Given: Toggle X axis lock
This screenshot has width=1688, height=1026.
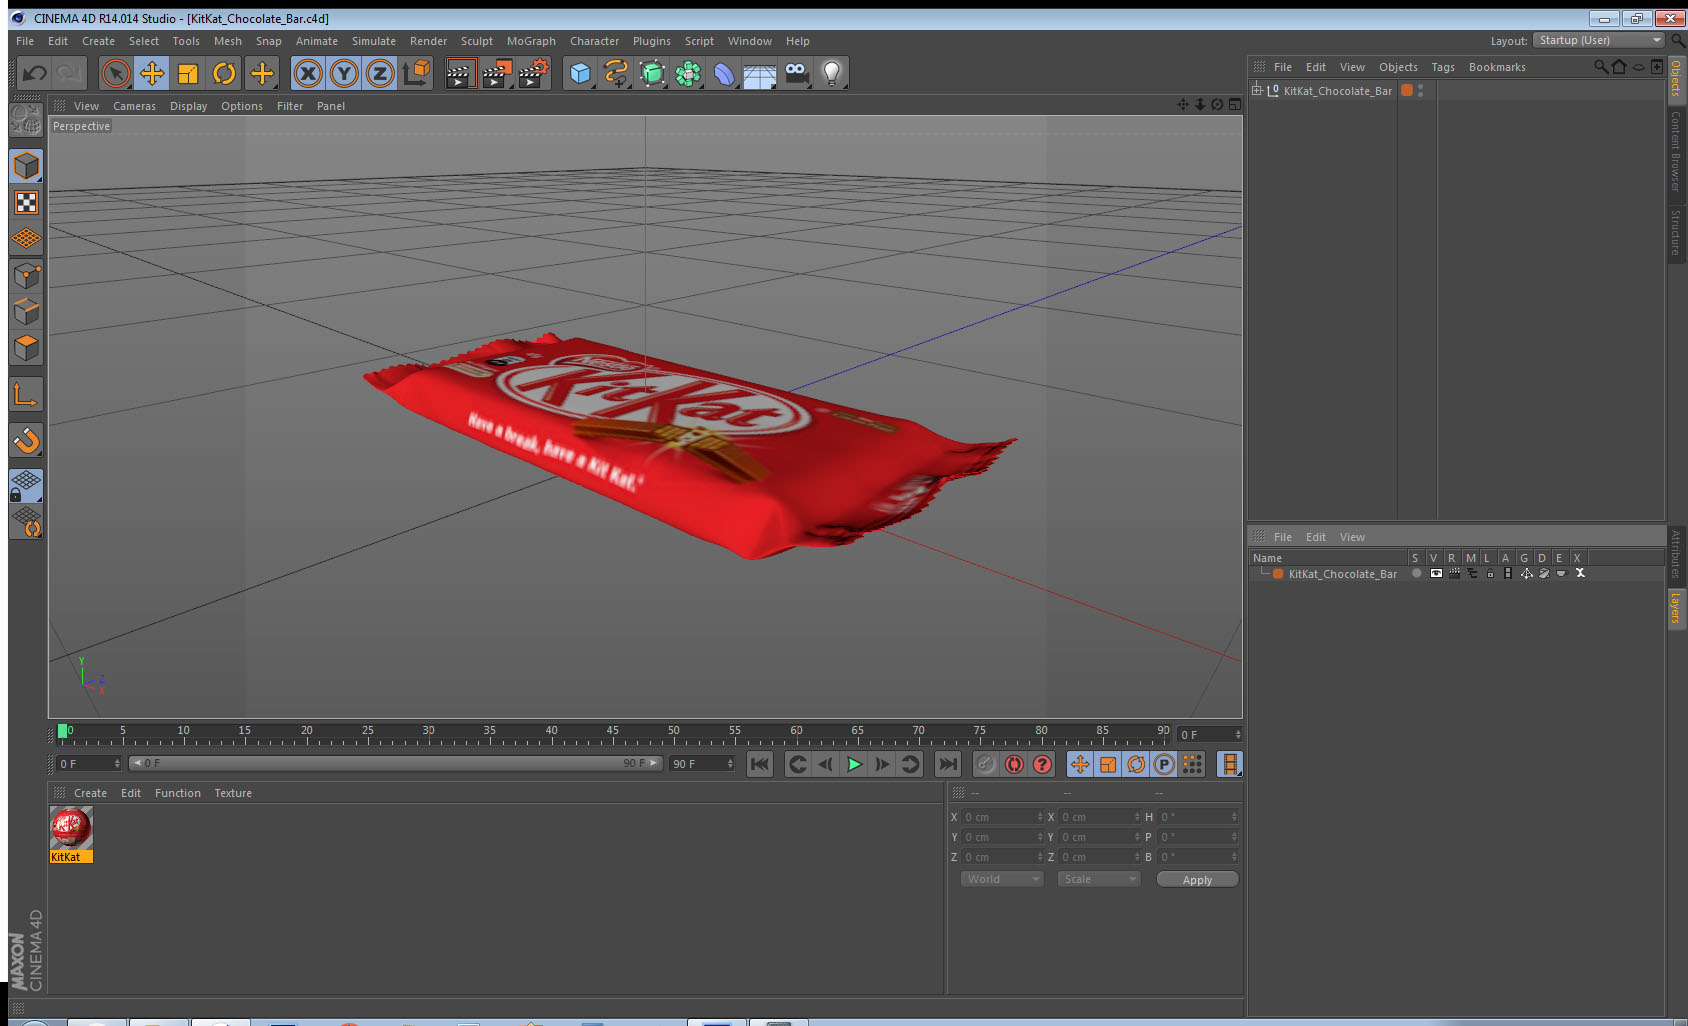Looking at the screenshot, I should [x=308, y=73].
